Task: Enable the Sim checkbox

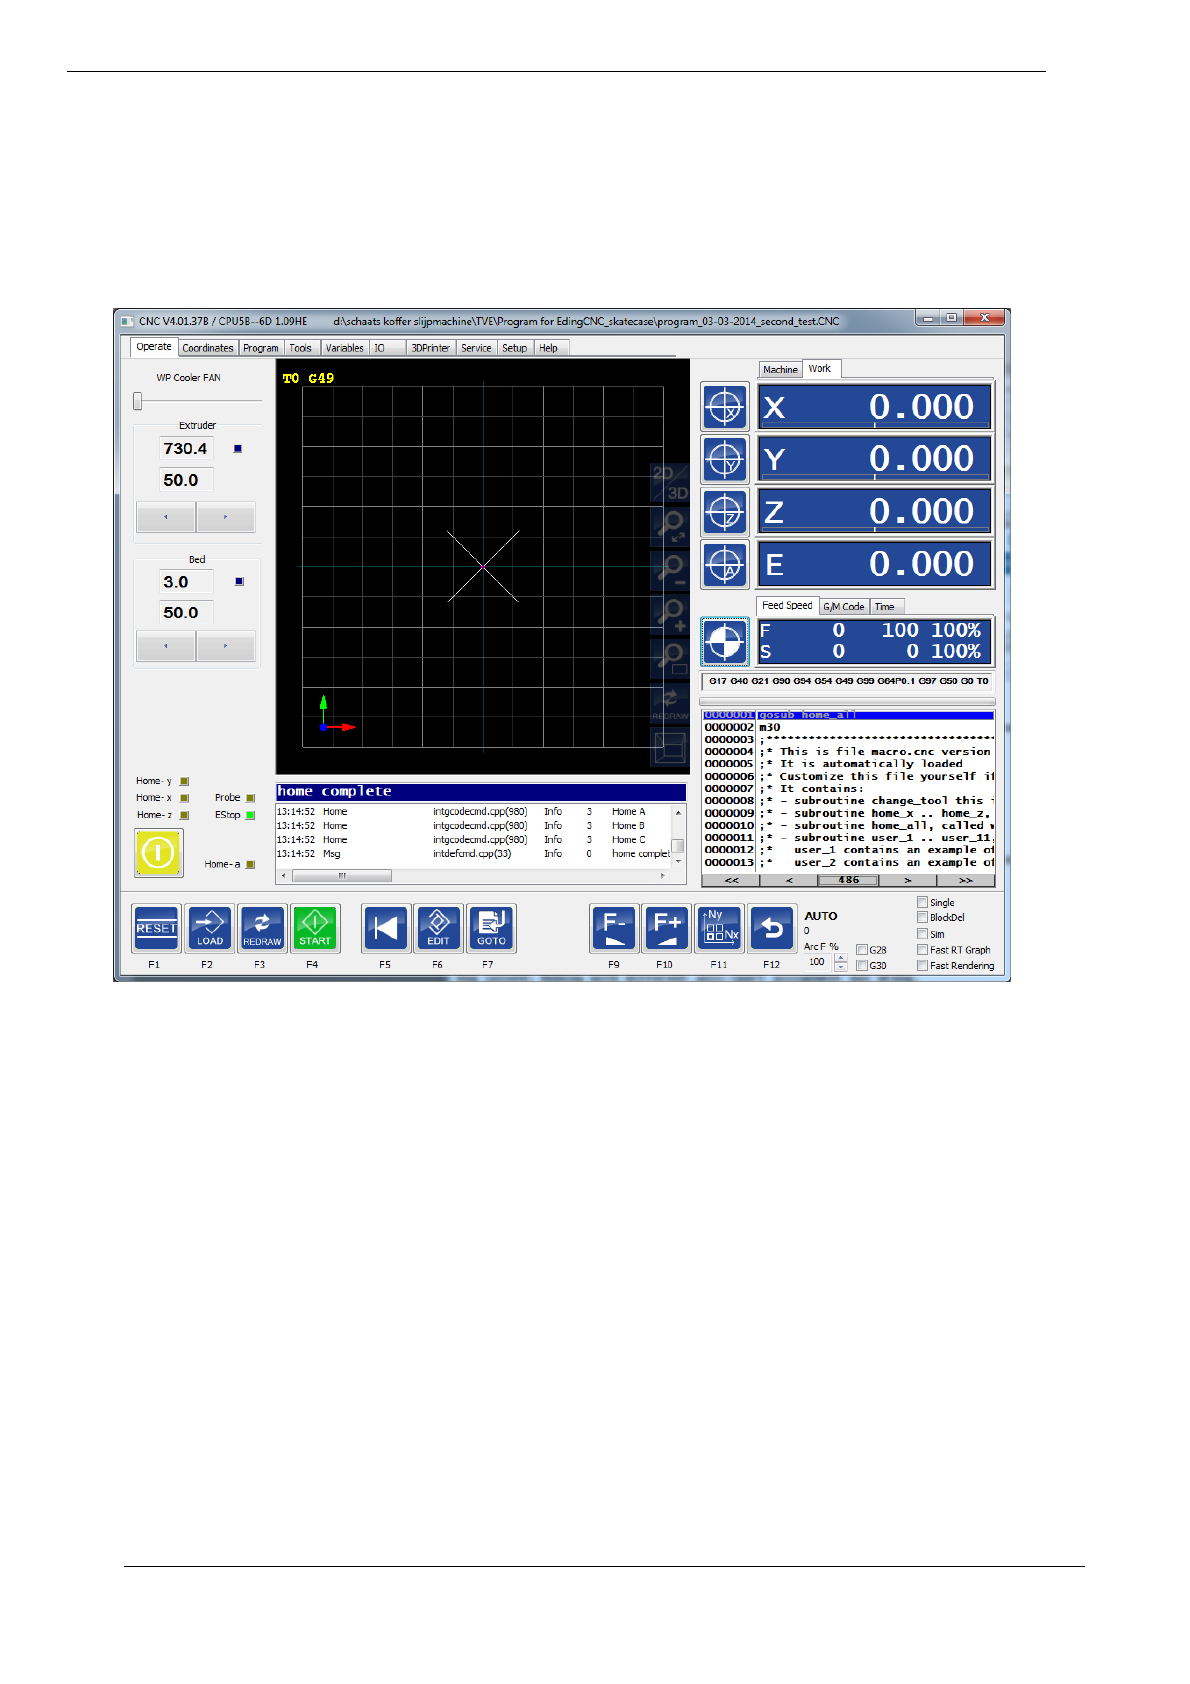Action: 922,934
